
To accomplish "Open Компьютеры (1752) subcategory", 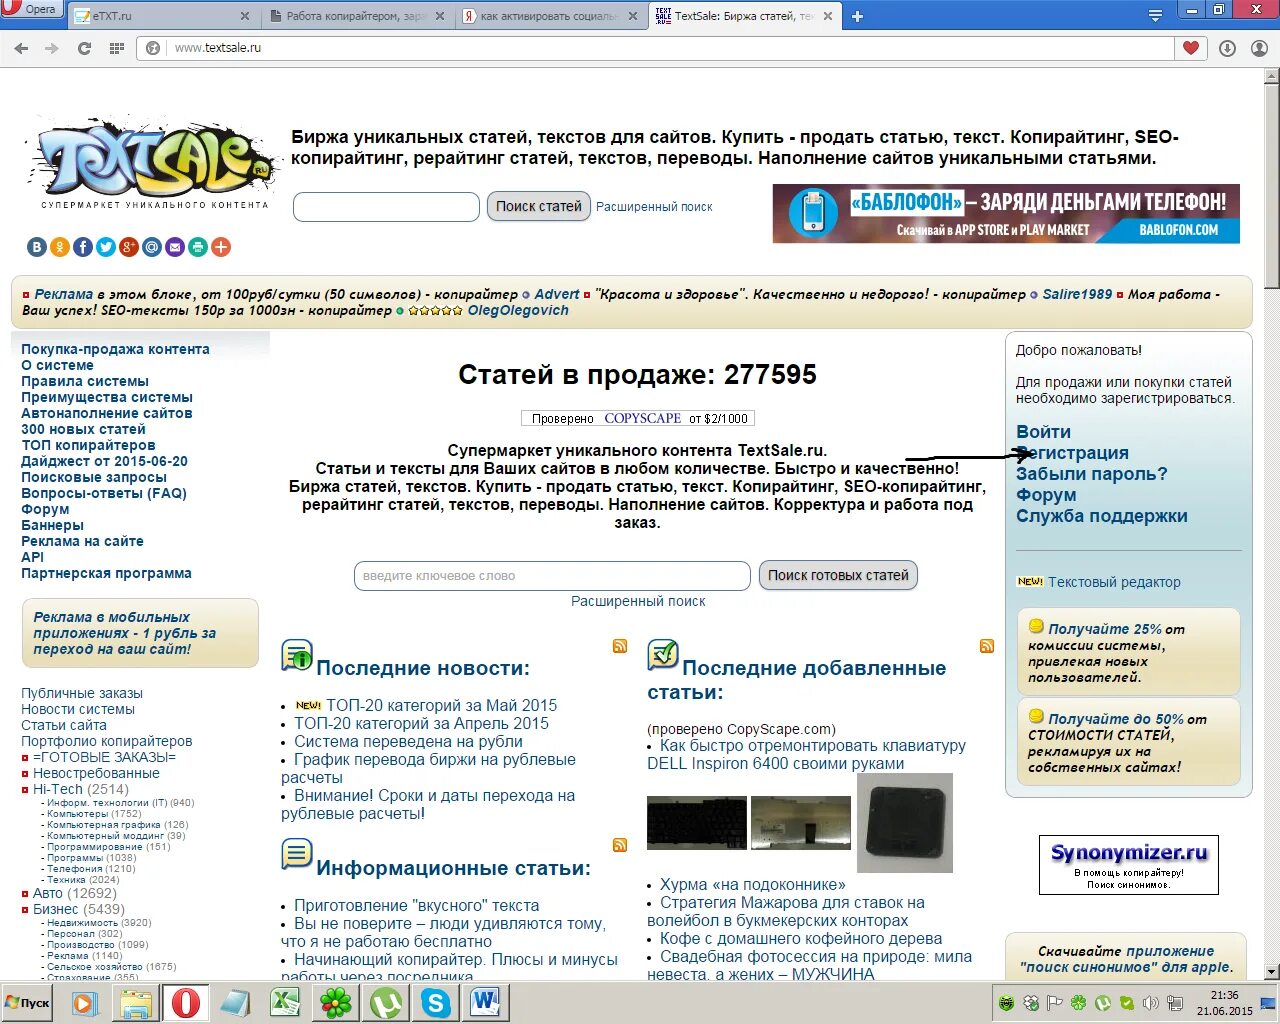I will (x=94, y=814).
